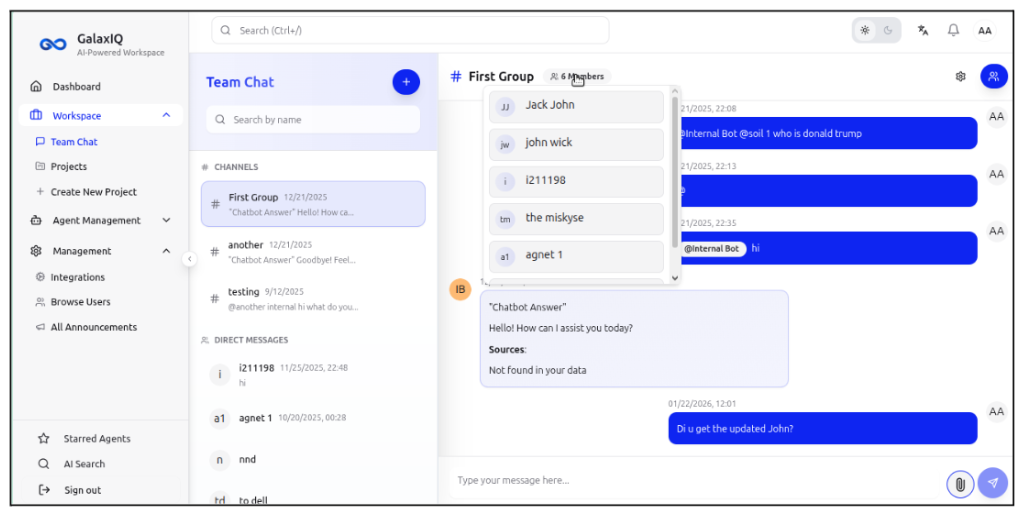
Task: Click the Starred Agents label
Action: tap(97, 438)
